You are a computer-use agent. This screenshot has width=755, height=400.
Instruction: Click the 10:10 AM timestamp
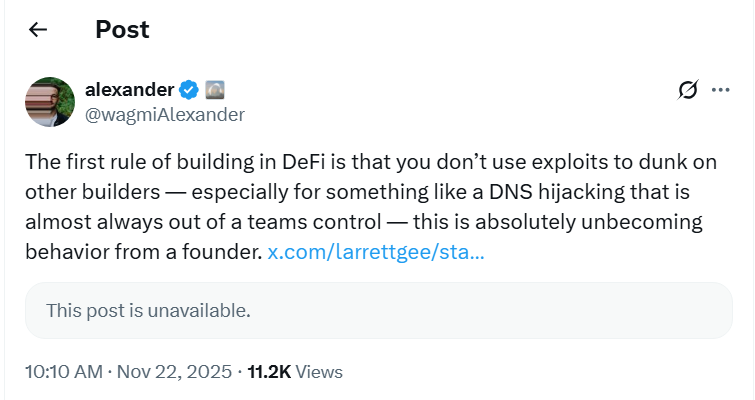[63, 372]
